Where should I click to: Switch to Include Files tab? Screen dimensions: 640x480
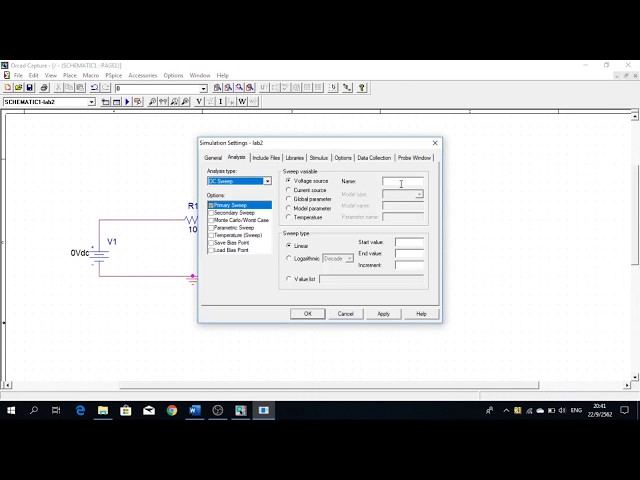pos(266,158)
